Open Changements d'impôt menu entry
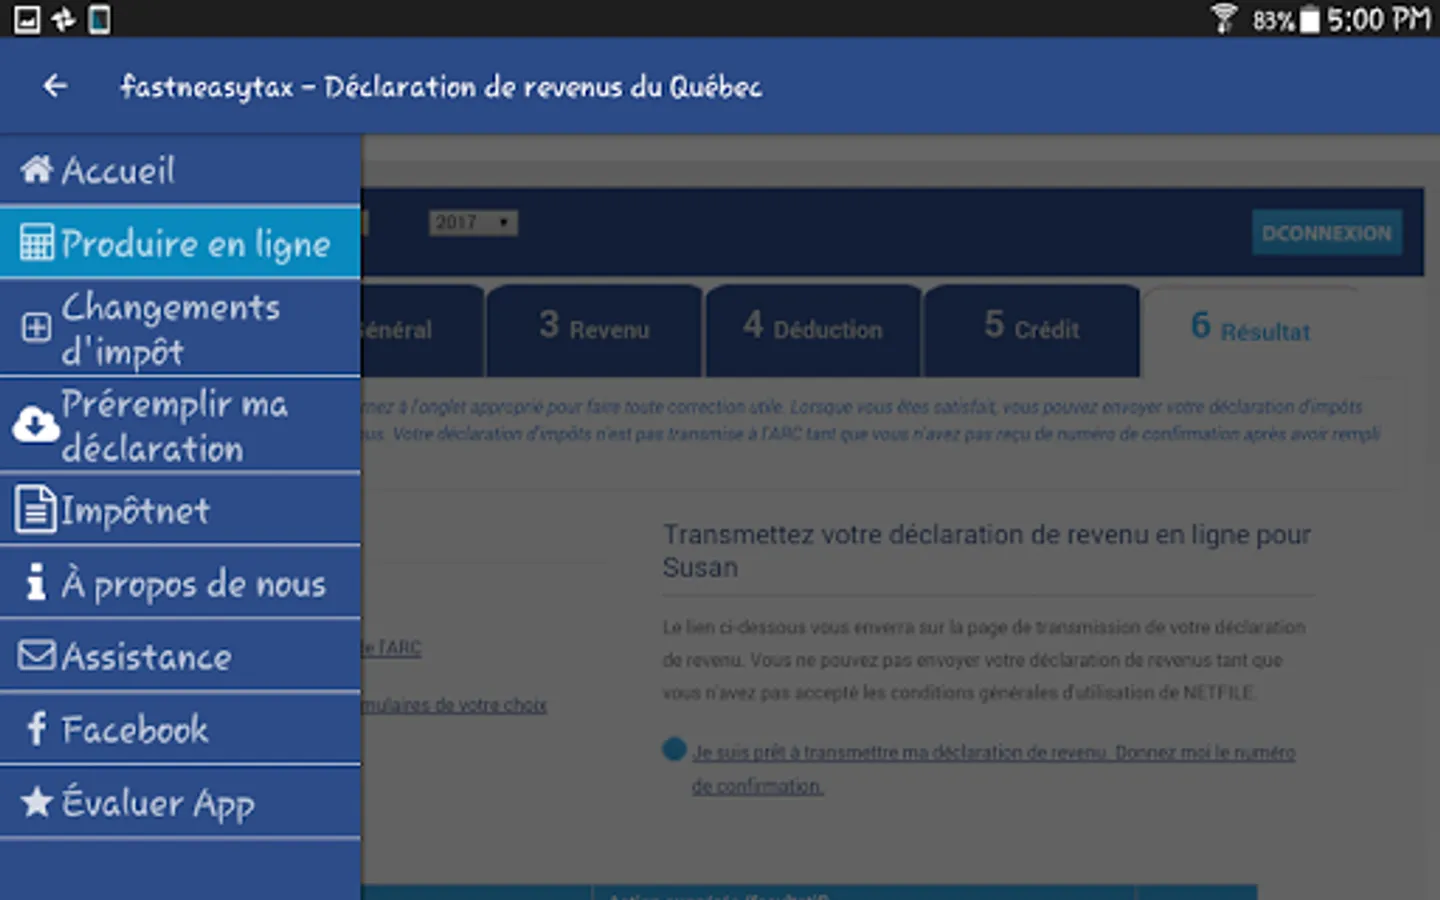The image size is (1440, 900). (x=180, y=328)
